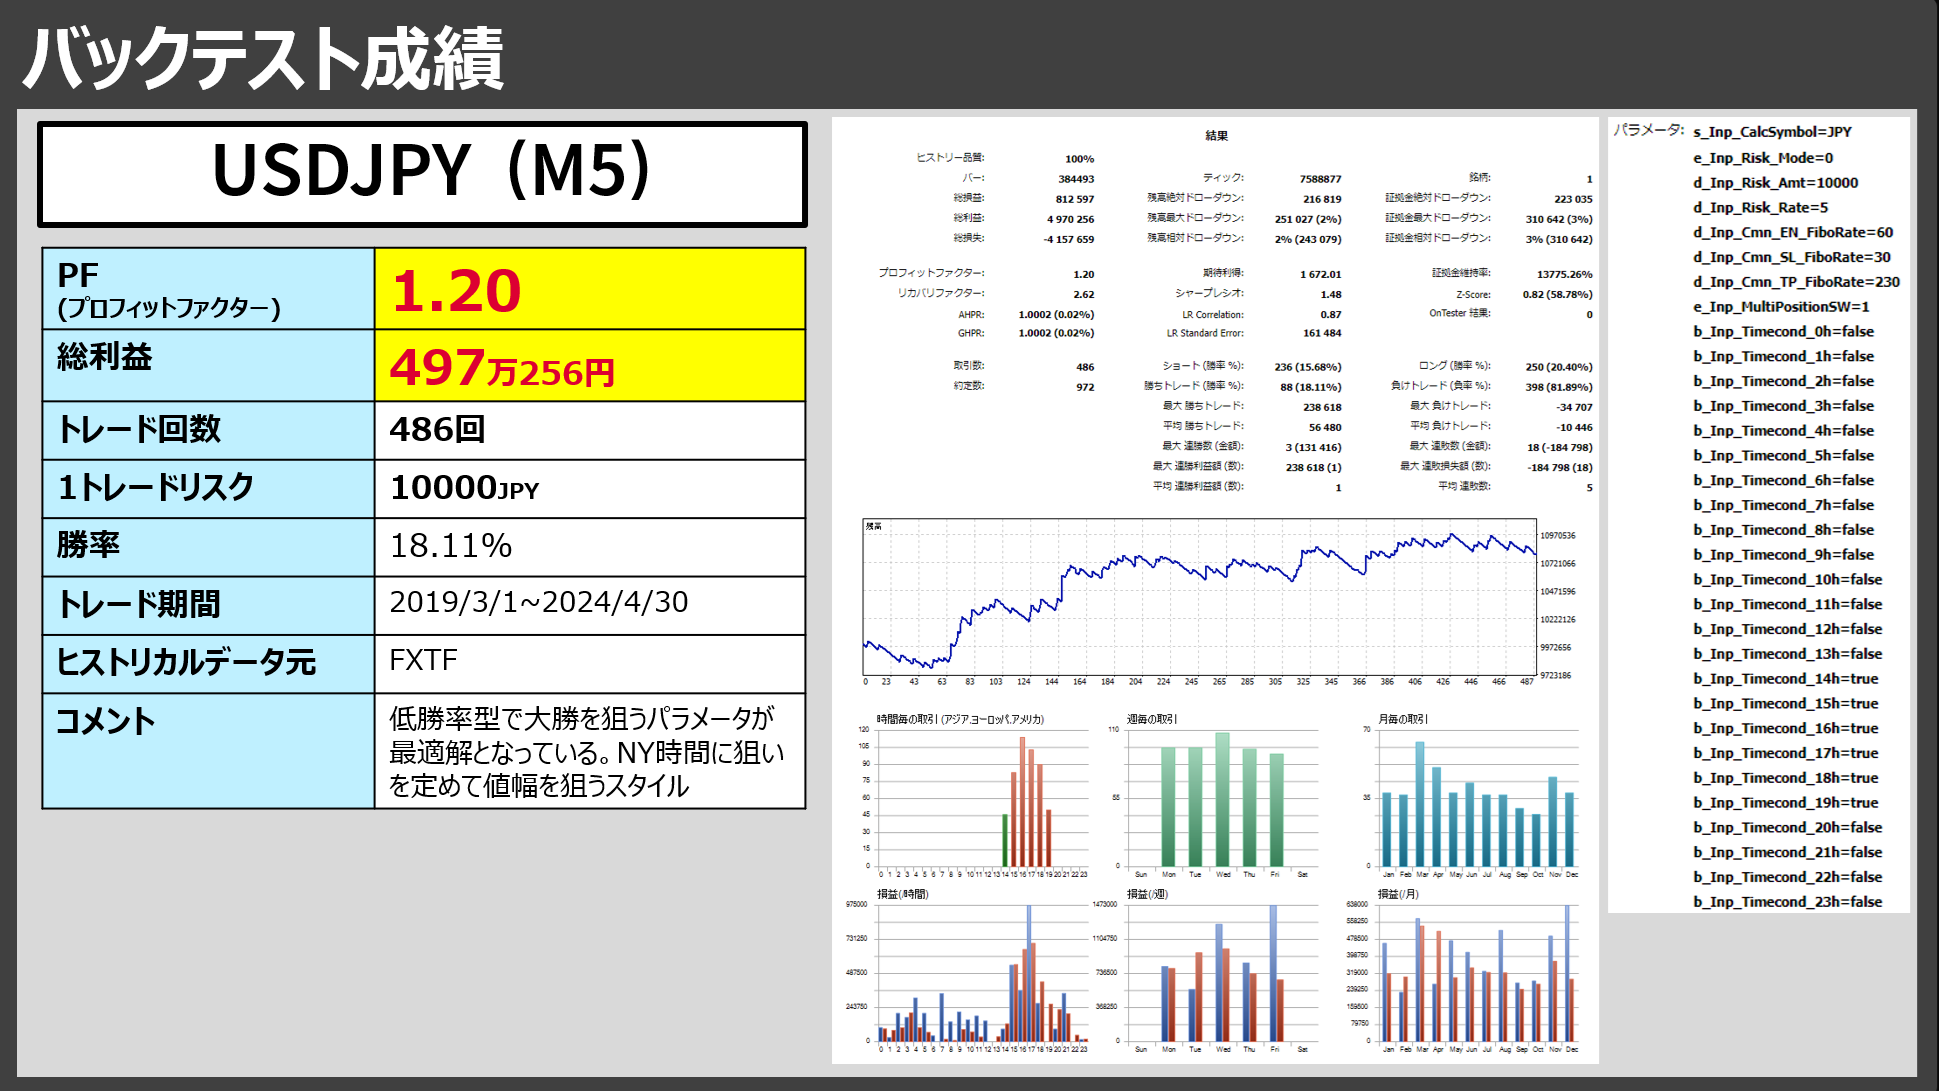Click the s_Inp_CalcSymbol=JPY parameter line

pos(1772,132)
